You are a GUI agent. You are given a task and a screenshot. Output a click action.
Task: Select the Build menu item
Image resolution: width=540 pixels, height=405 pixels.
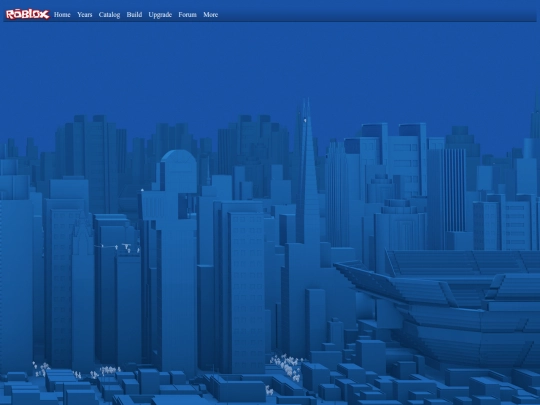coord(134,15)
